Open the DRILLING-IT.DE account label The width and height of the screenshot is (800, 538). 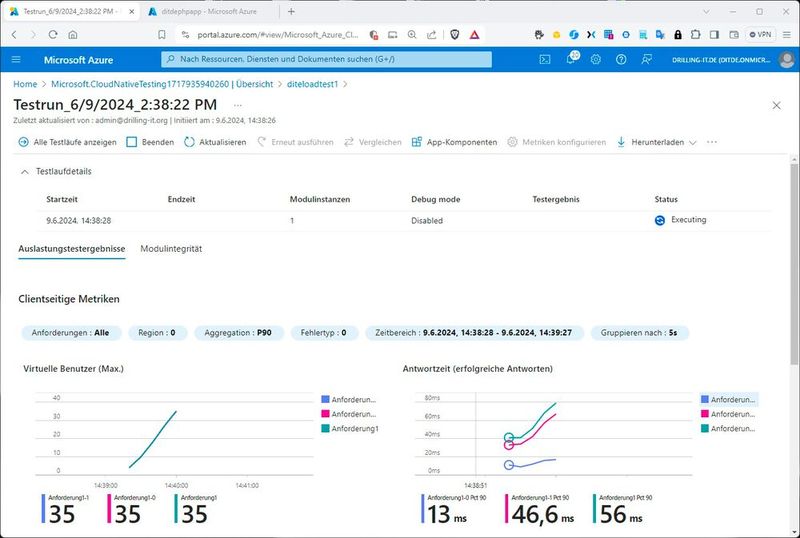click(721, 60)
